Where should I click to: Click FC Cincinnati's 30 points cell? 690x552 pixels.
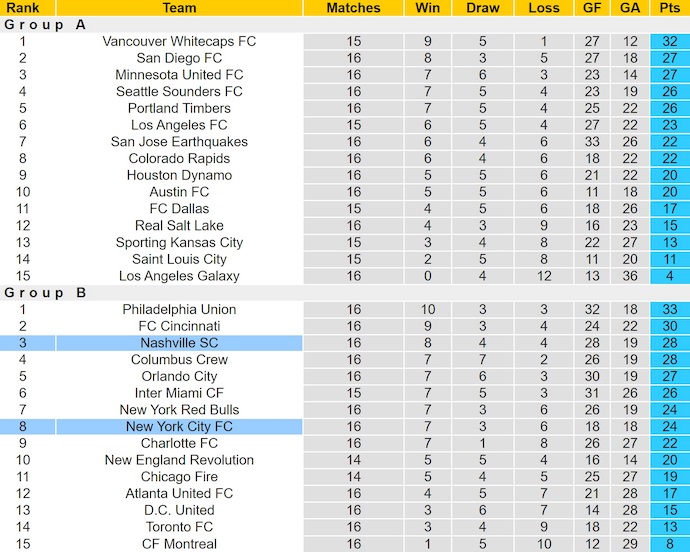coord(669,326)
